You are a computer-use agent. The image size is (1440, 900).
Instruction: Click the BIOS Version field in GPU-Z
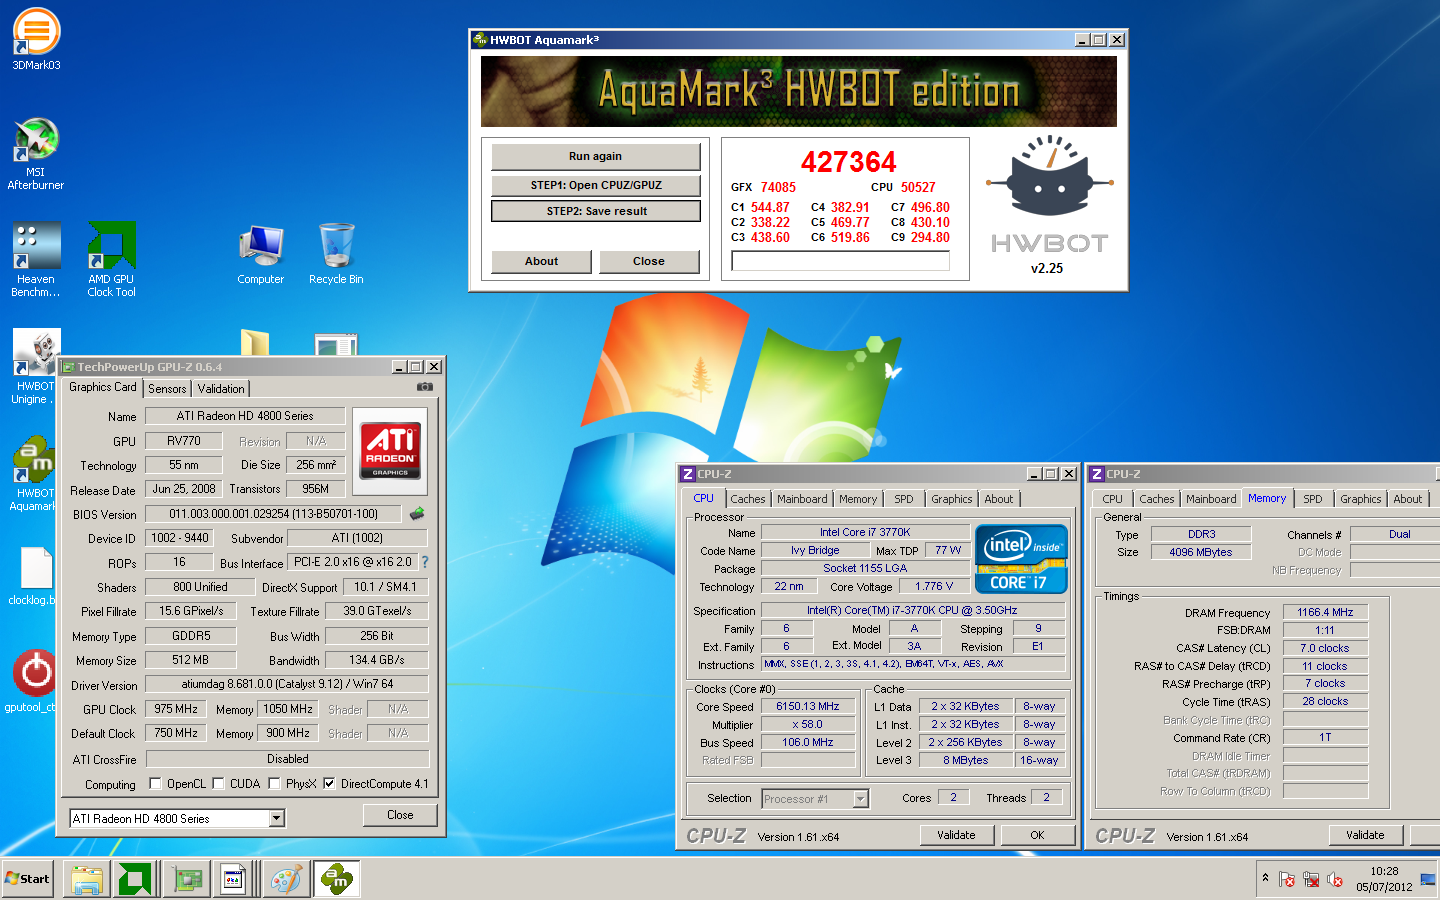click(273, 514)
